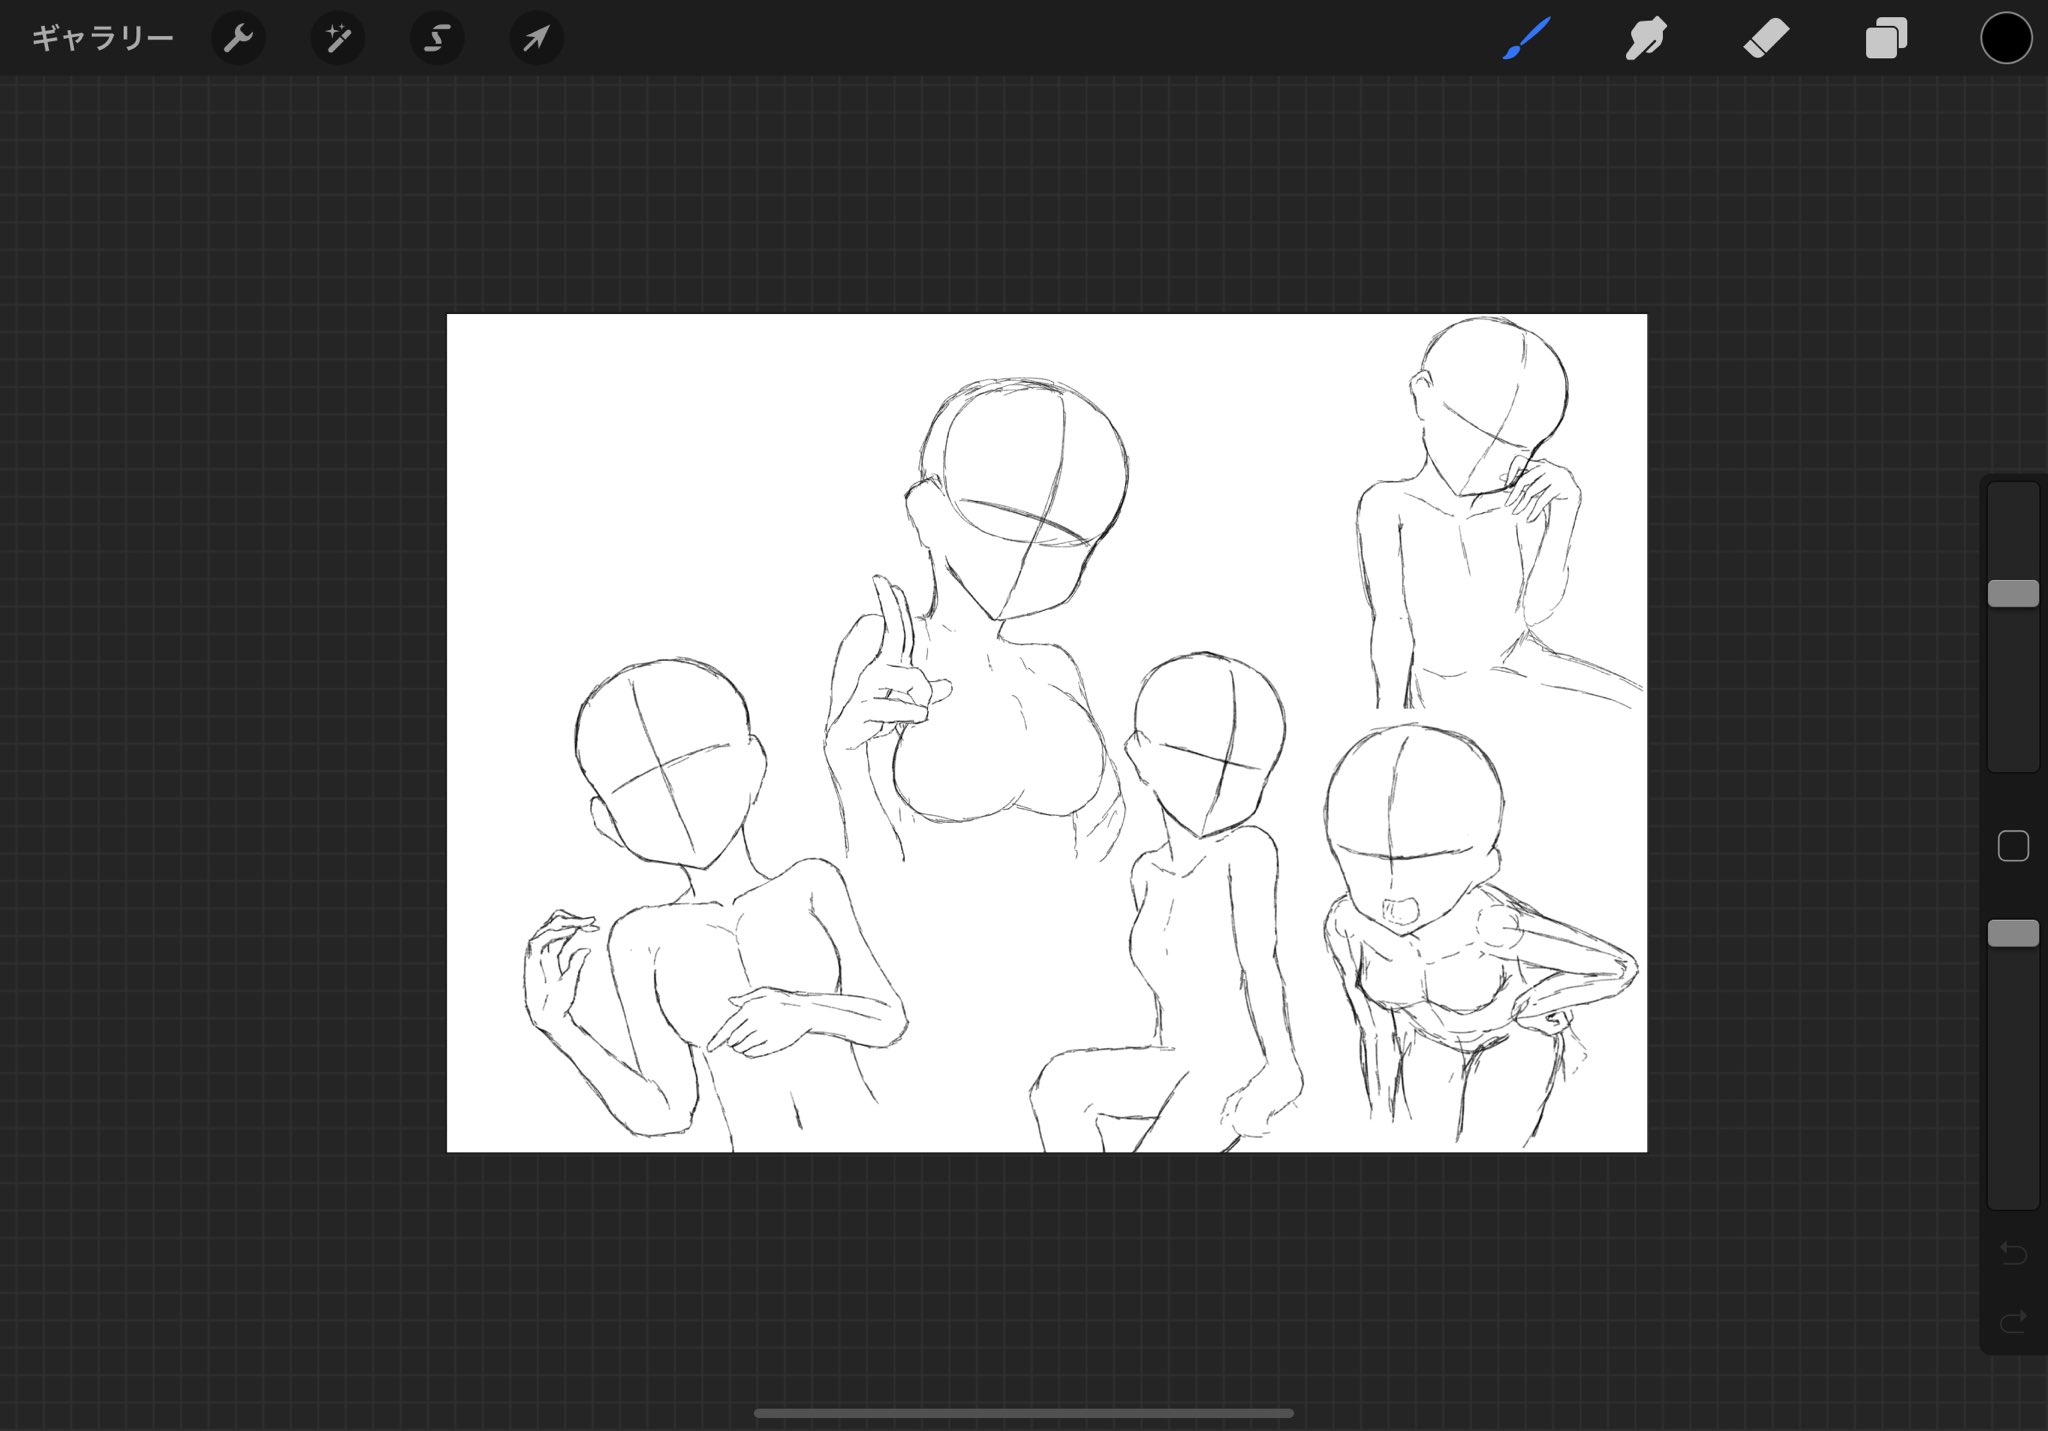Activate the Transform arrow tool
Viewport: 2048px width, 1431px height.
click(537, 39)
